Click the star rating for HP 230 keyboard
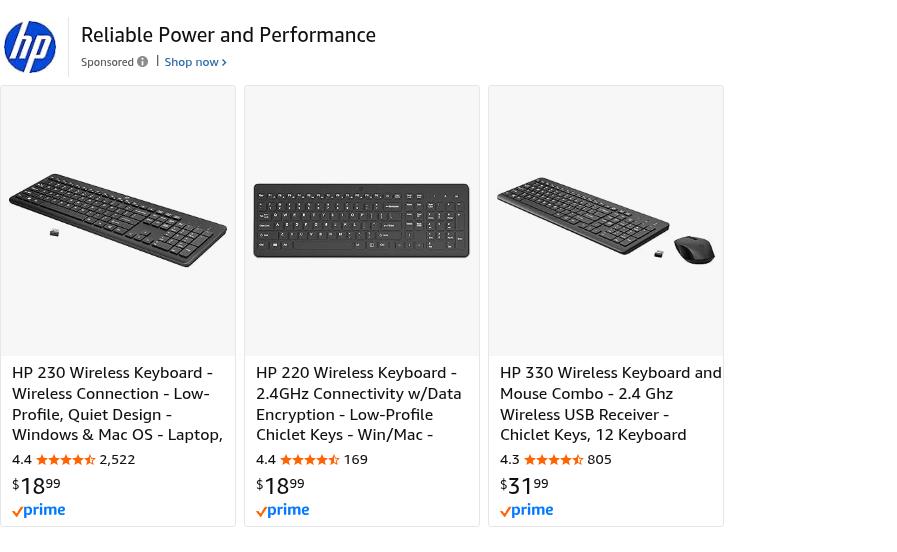 click(x=66, y=460)
